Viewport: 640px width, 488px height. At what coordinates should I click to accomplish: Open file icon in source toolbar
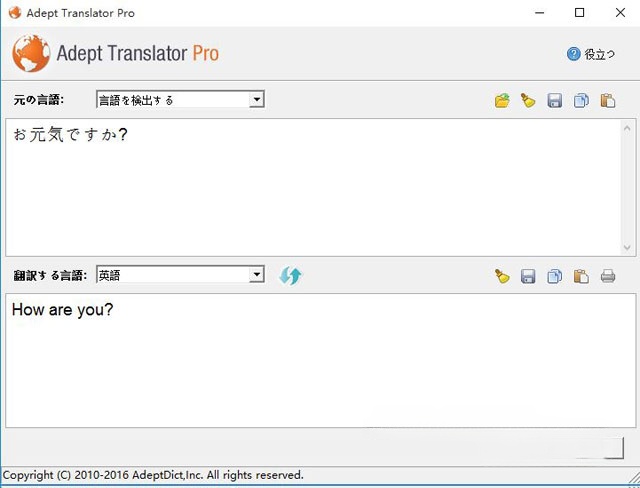502,100
